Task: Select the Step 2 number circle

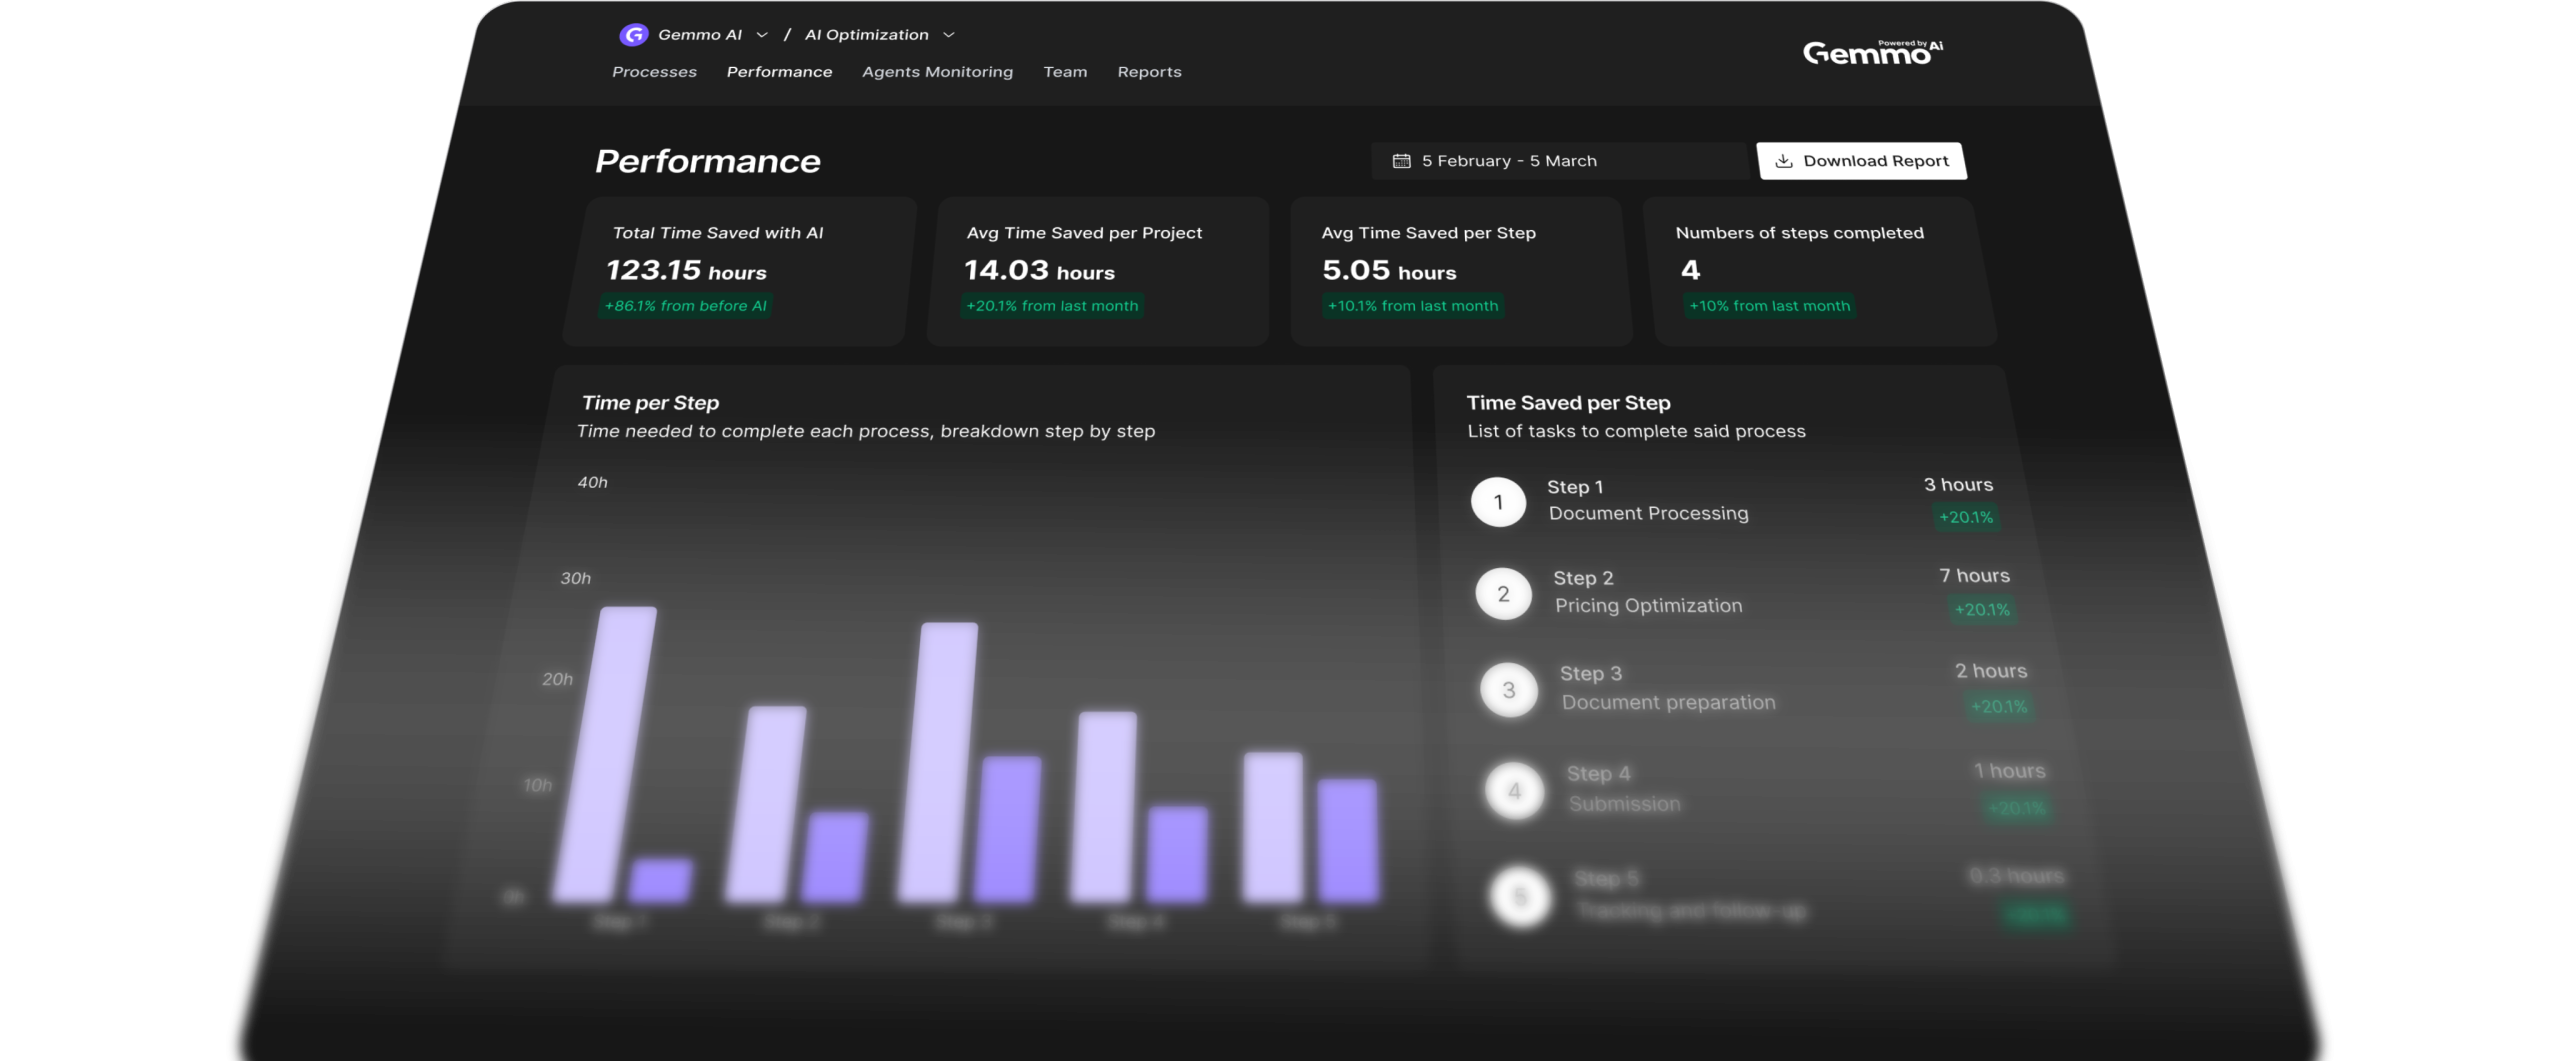Action: coord(1503,594)
